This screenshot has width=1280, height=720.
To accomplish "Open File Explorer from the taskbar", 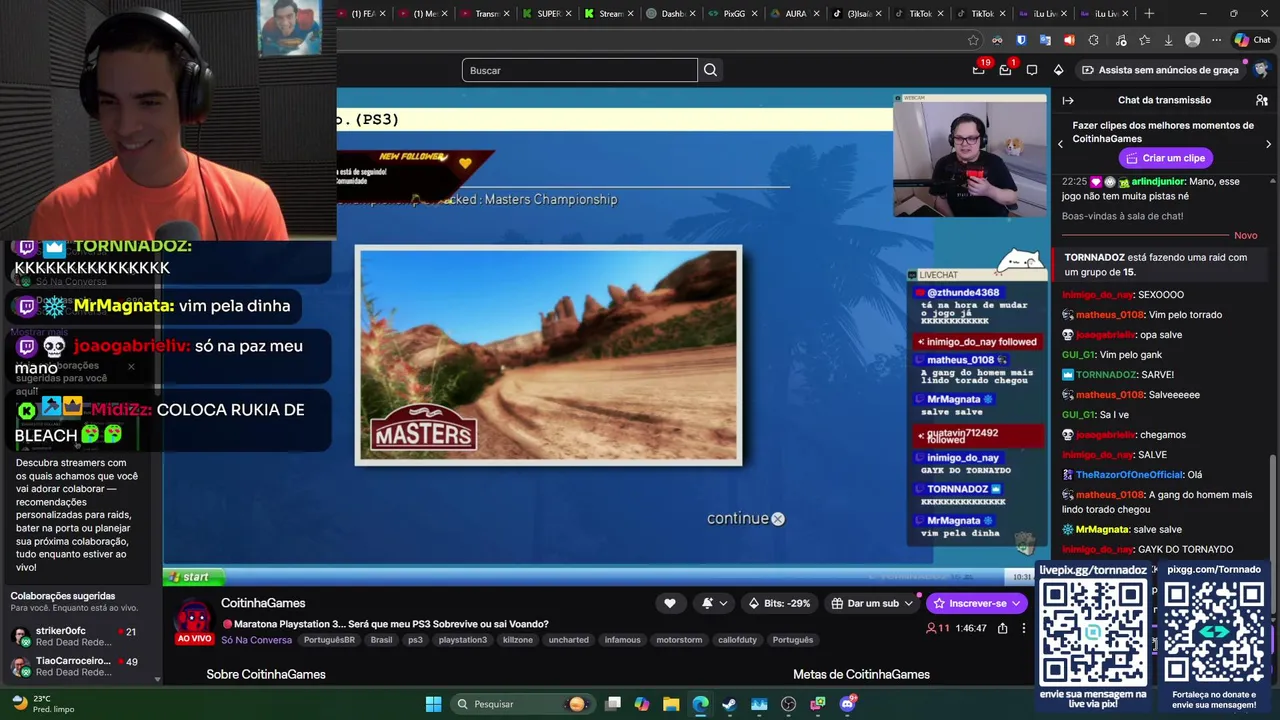I will [671, 704].
